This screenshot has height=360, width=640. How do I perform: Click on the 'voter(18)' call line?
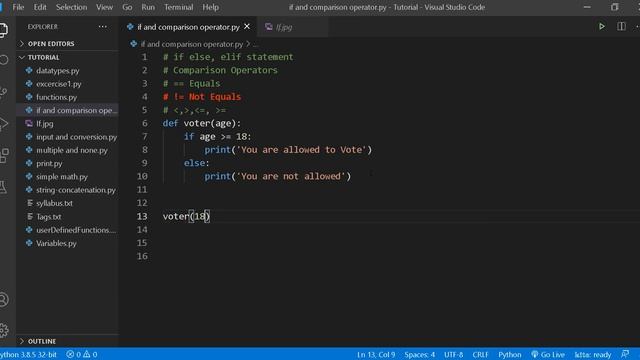point(186,216)
